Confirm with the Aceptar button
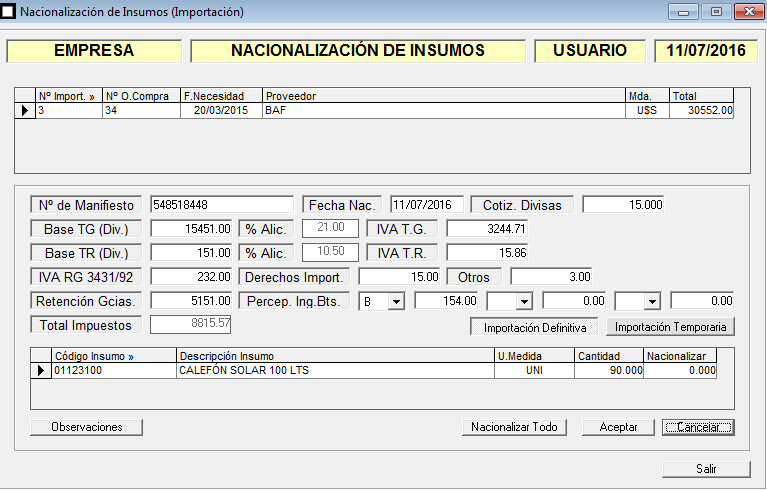The width and height of the screenshot is (767, 490). click(618, 427)
